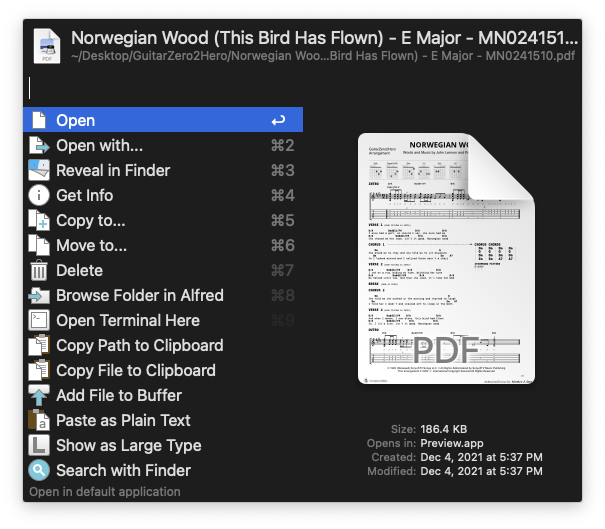Viewport: 605px width, 529px height.
Task: Click the Modified date Dec 4, 2021 value
Action: [x=482, y=471]
